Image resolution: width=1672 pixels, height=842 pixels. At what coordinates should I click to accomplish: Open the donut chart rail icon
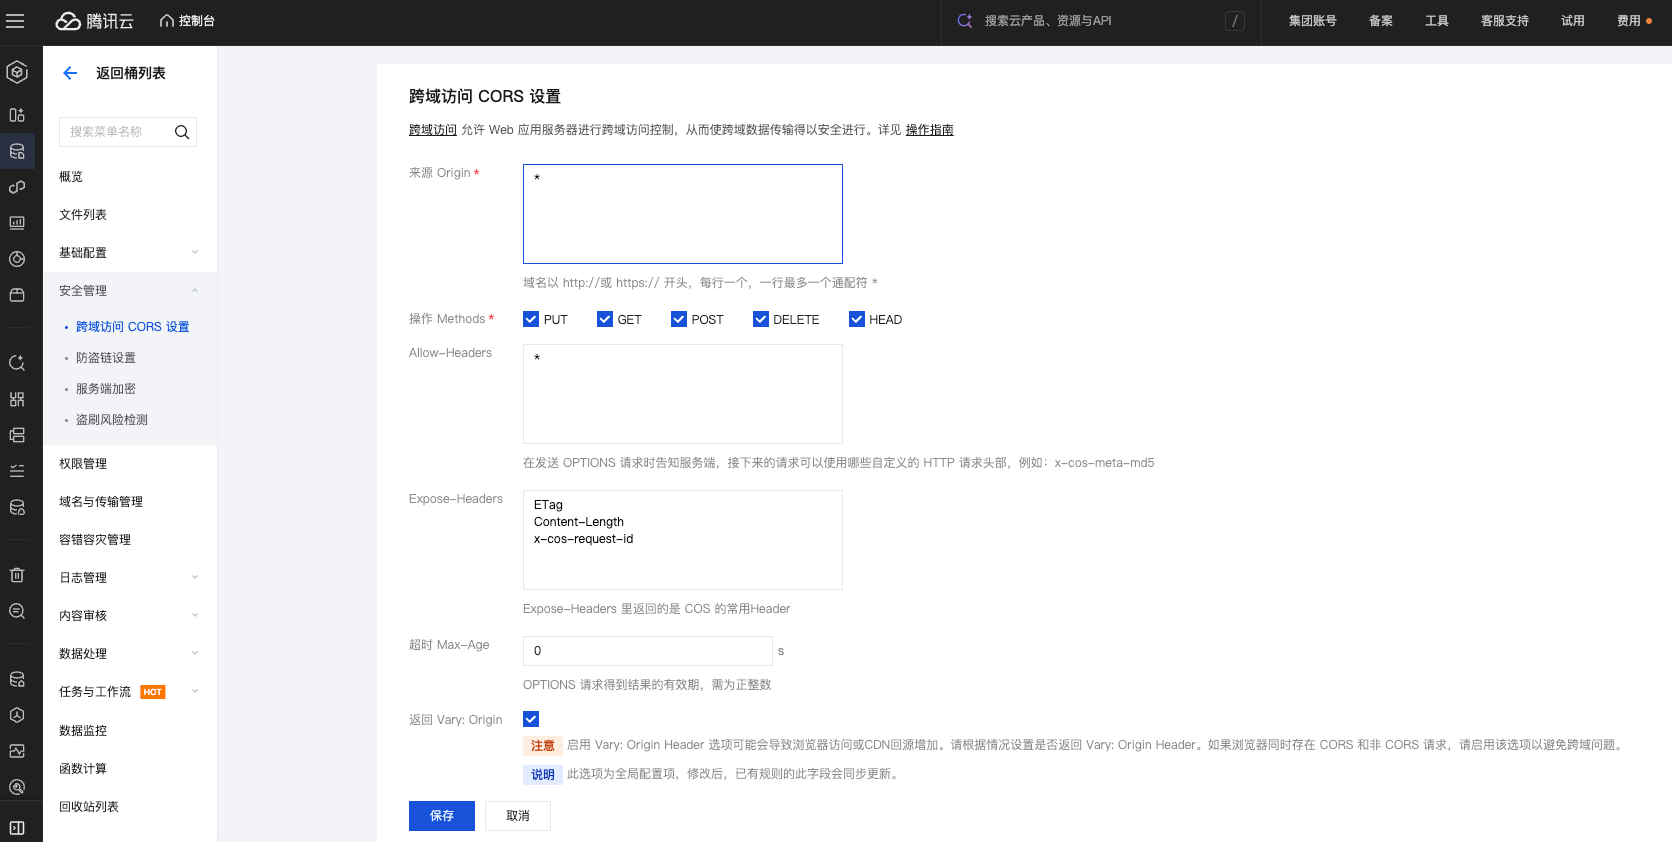click(17, 259)
